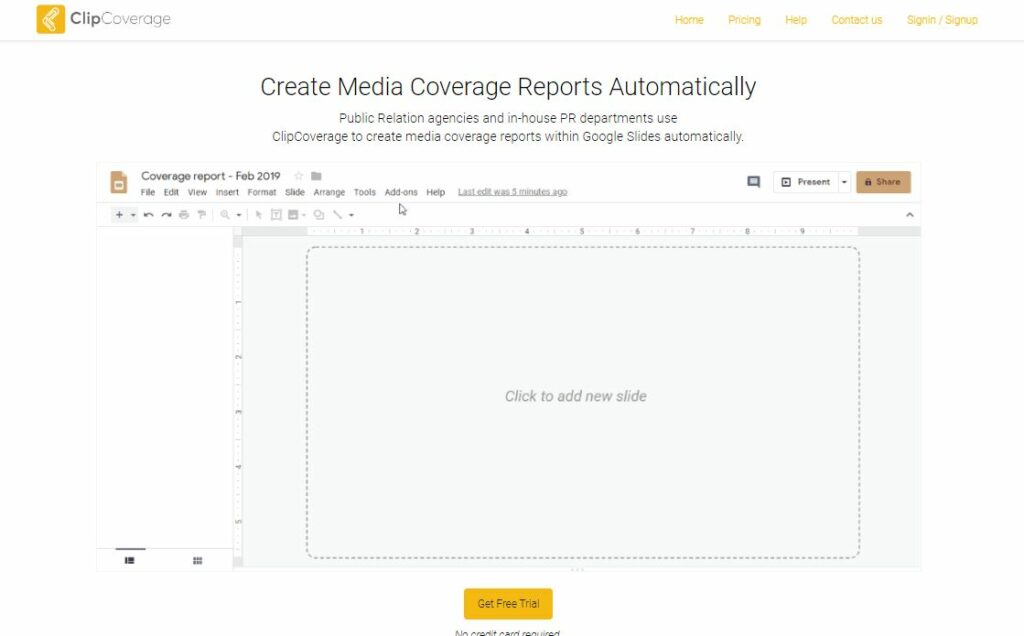
Task: Click the 'Click to add new slide' area
Action: click(x=583, y=402)
